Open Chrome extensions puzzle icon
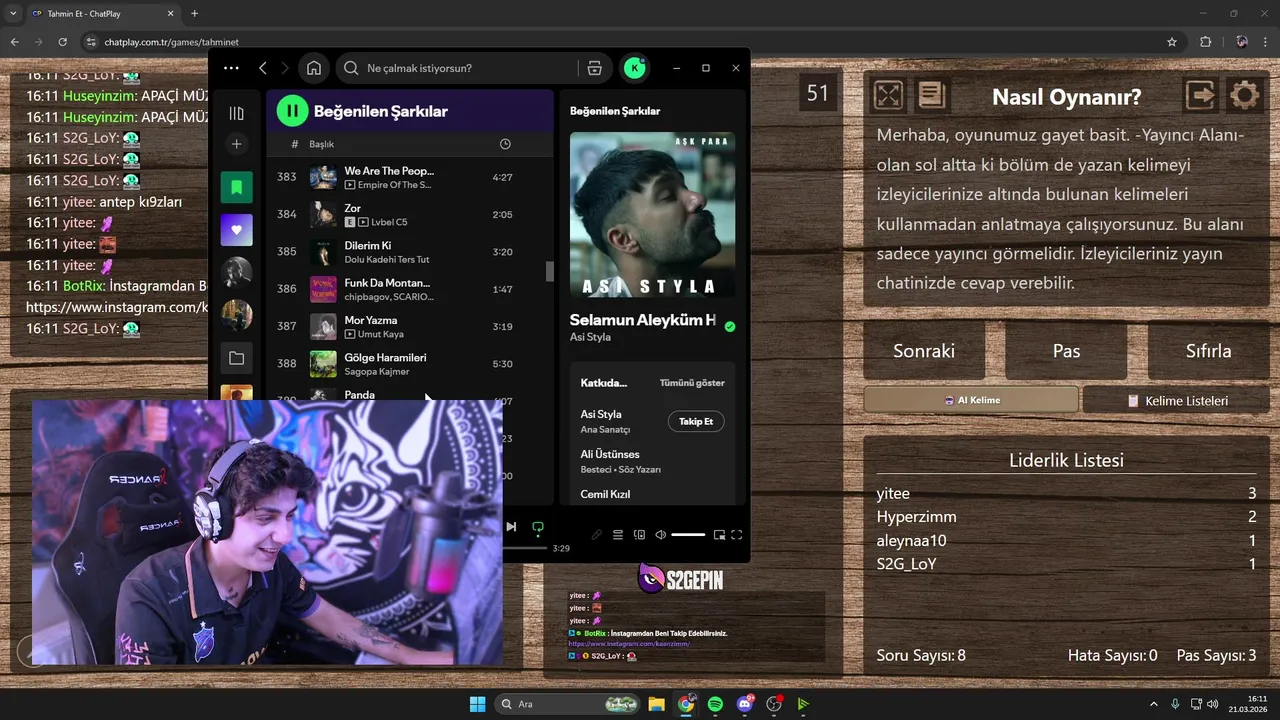 1205,42
